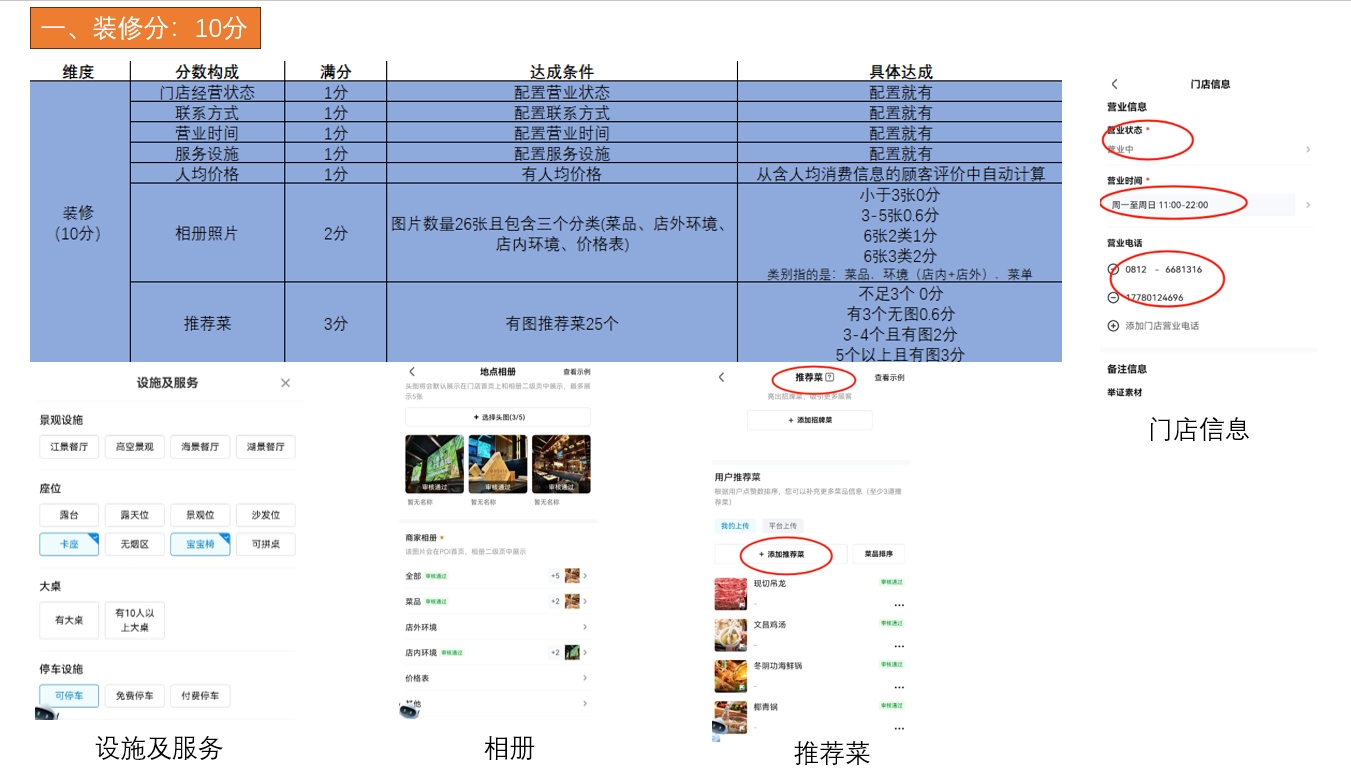This screenshot has width=1351, height=769.
Task: Open more options dots for 现切吊龙
Action: coord(899,605)
